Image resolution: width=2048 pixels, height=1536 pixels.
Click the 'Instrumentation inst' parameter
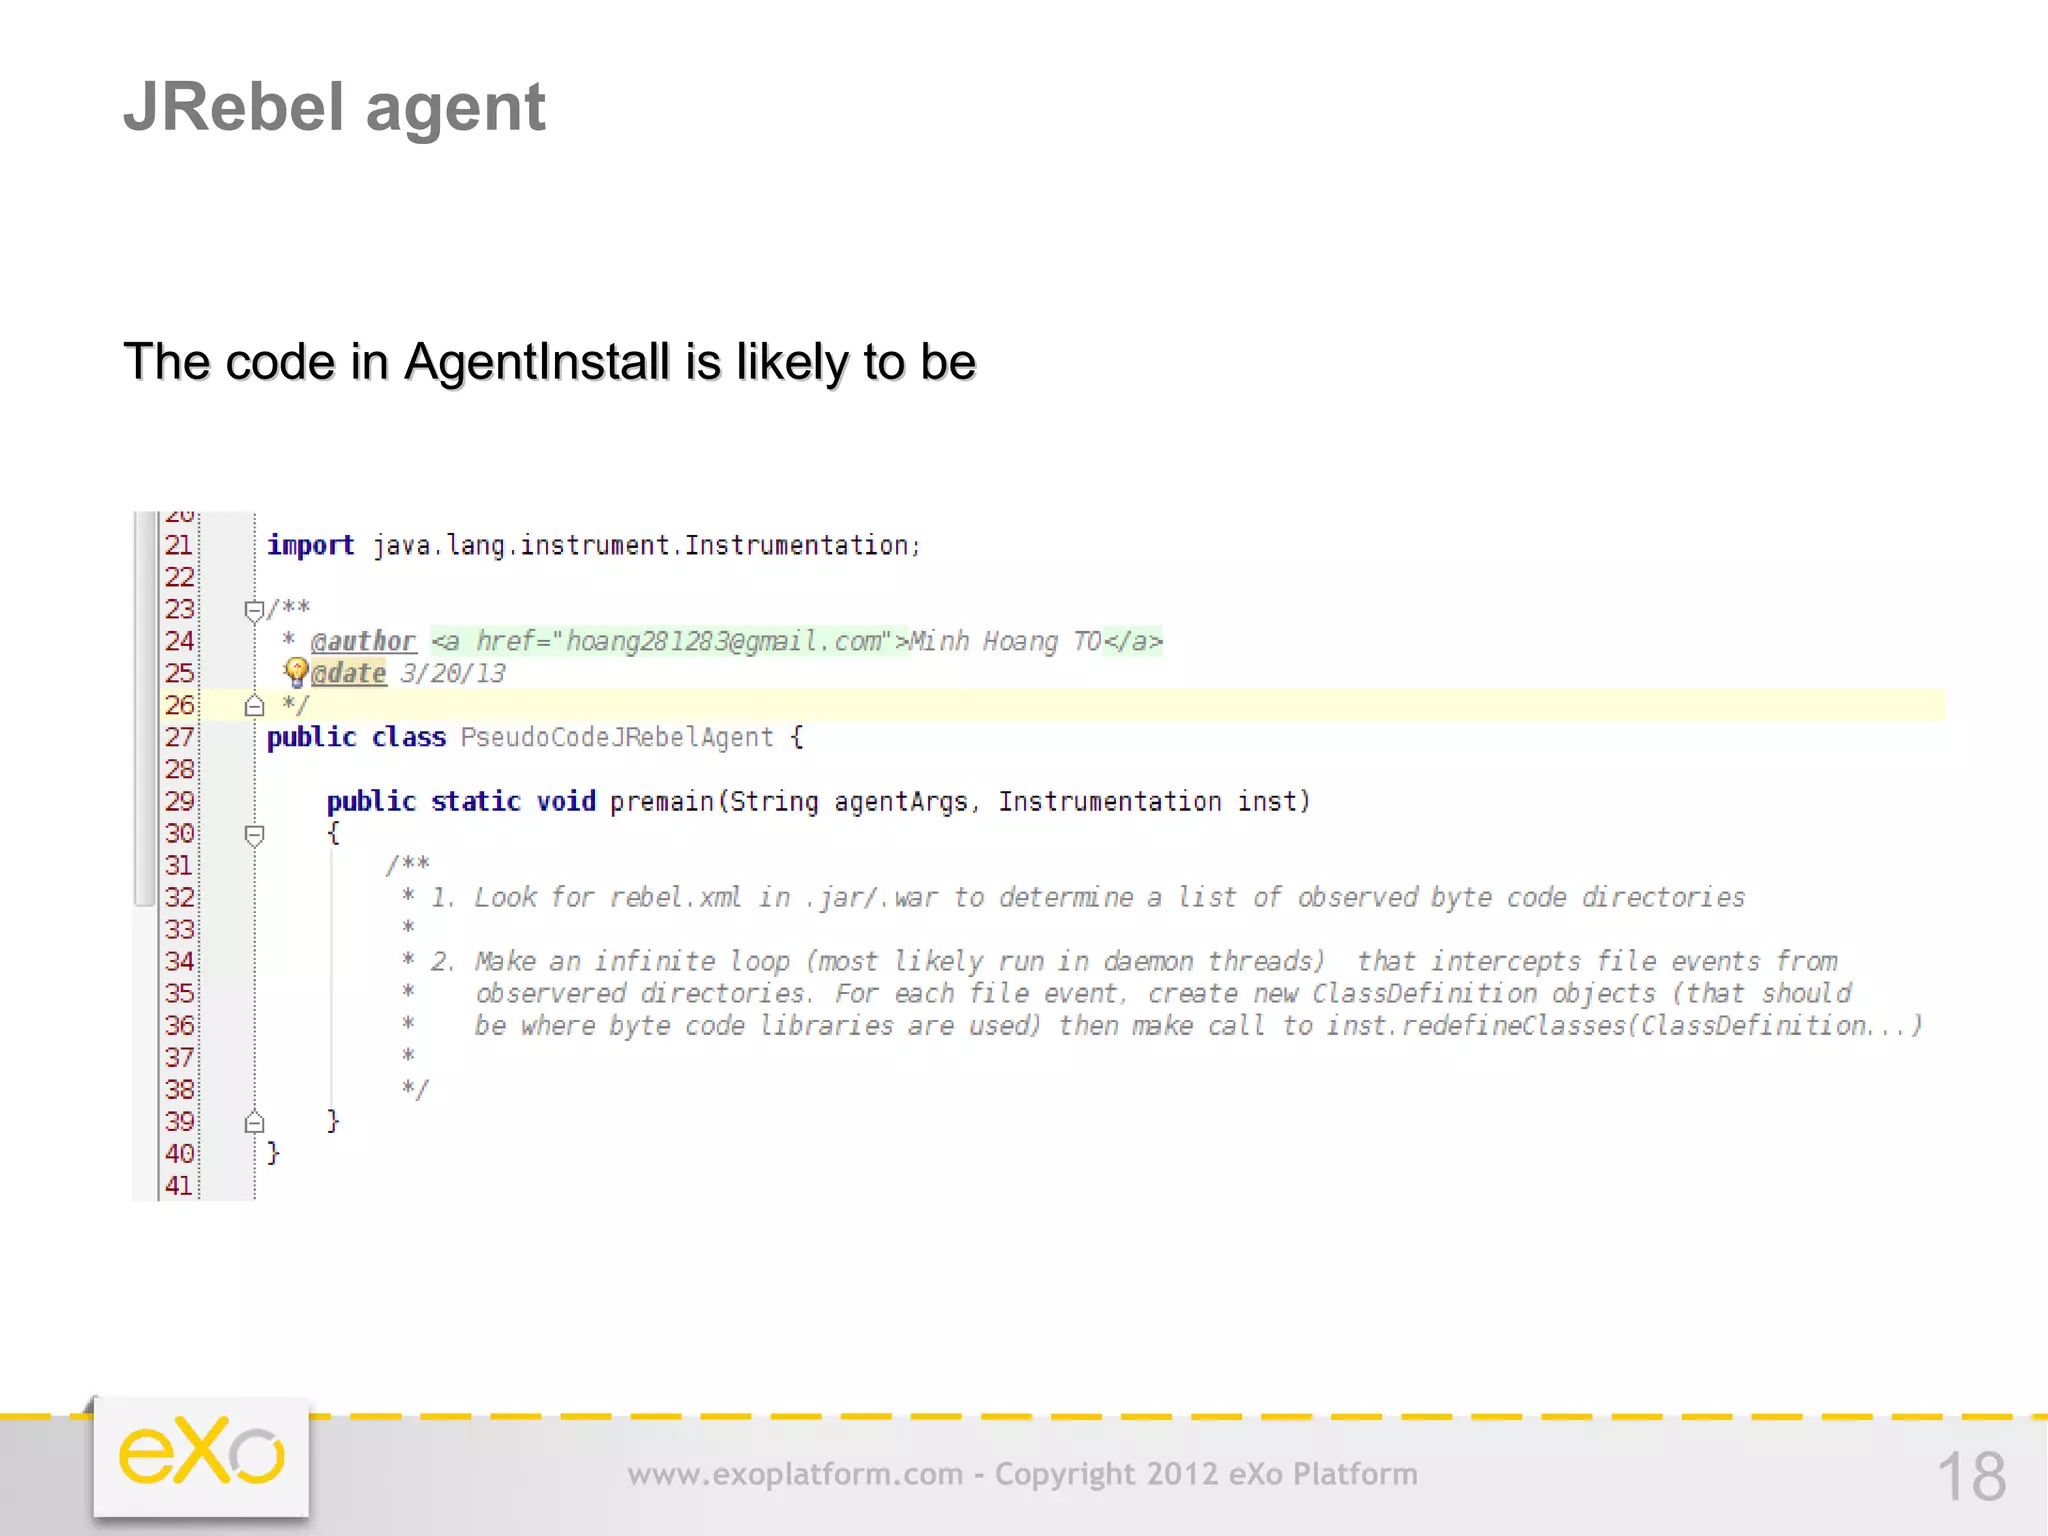[1147, 802]
